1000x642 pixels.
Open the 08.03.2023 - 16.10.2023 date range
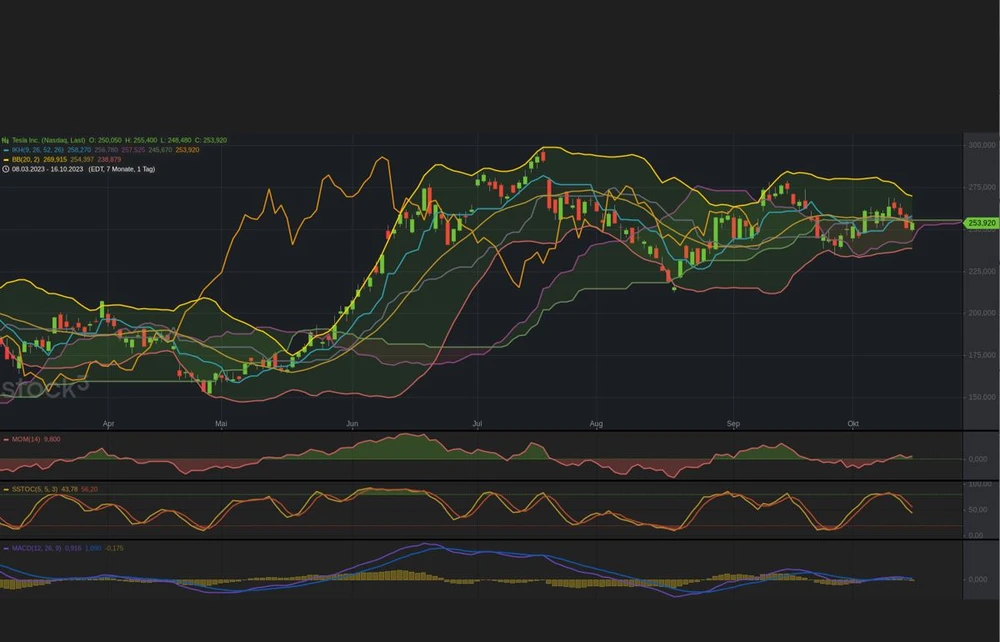tap(48, 169)
